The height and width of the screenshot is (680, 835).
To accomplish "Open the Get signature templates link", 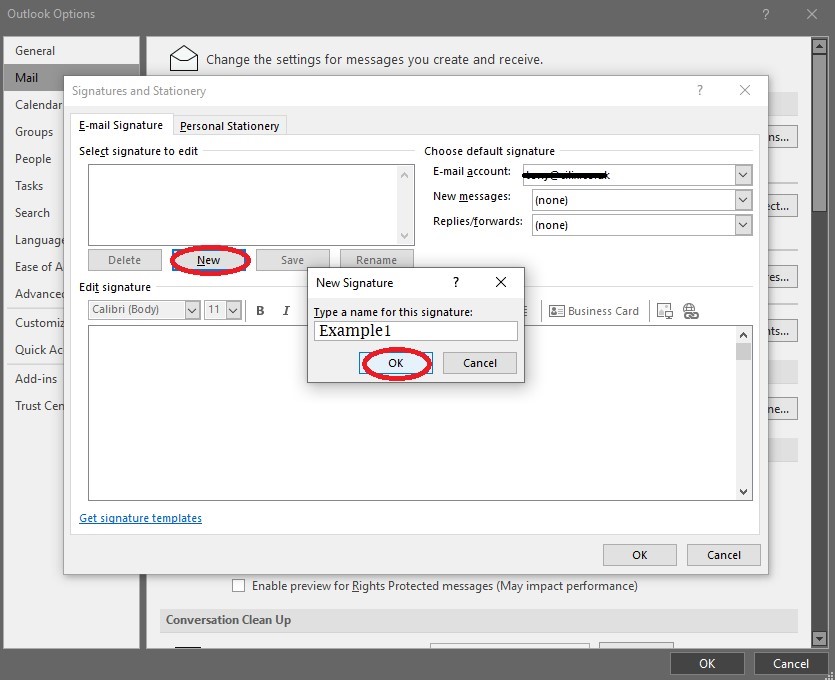I will (141, 518).
